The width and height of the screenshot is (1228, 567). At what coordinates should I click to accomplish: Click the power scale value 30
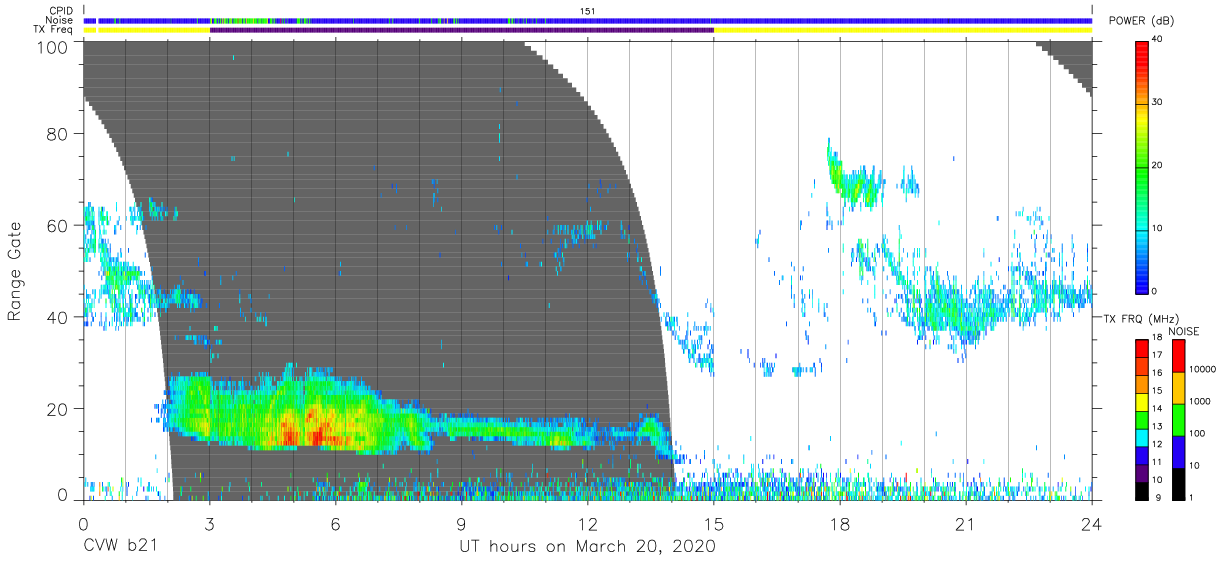[x=1159, y=103]
